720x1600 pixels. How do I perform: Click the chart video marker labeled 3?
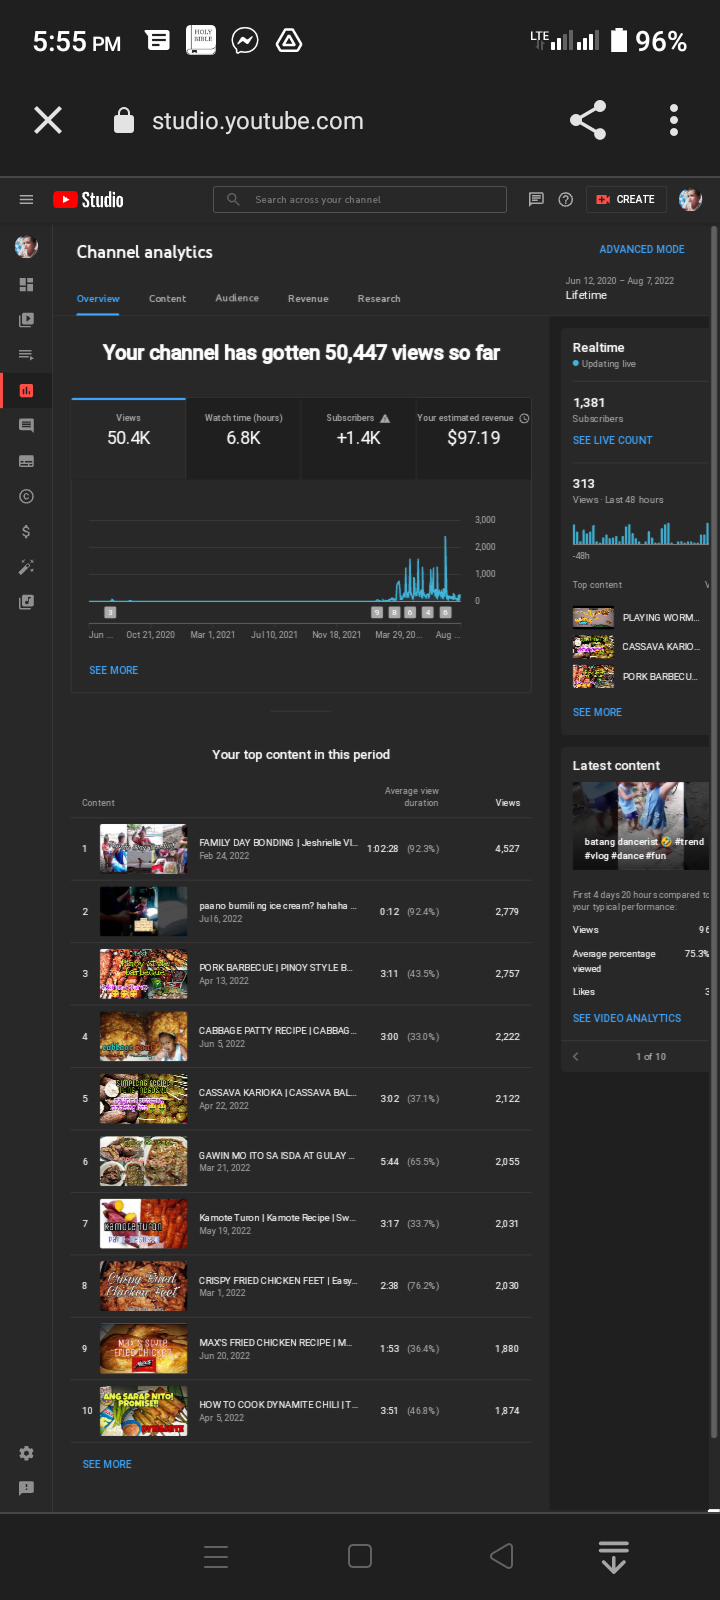111,612
